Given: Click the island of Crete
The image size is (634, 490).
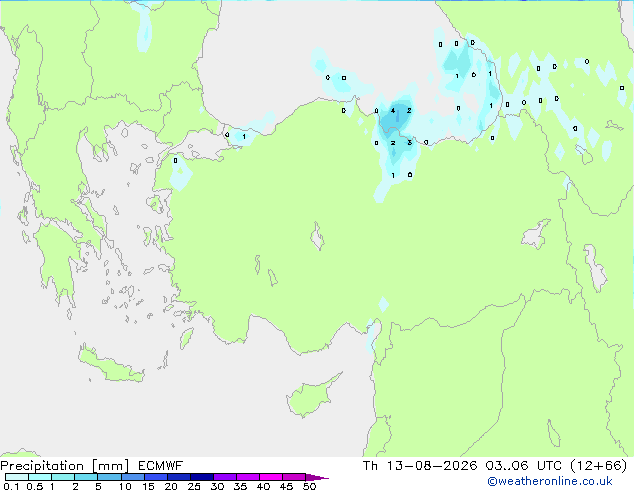Looking at the screenshot, I should pos(110,366).
